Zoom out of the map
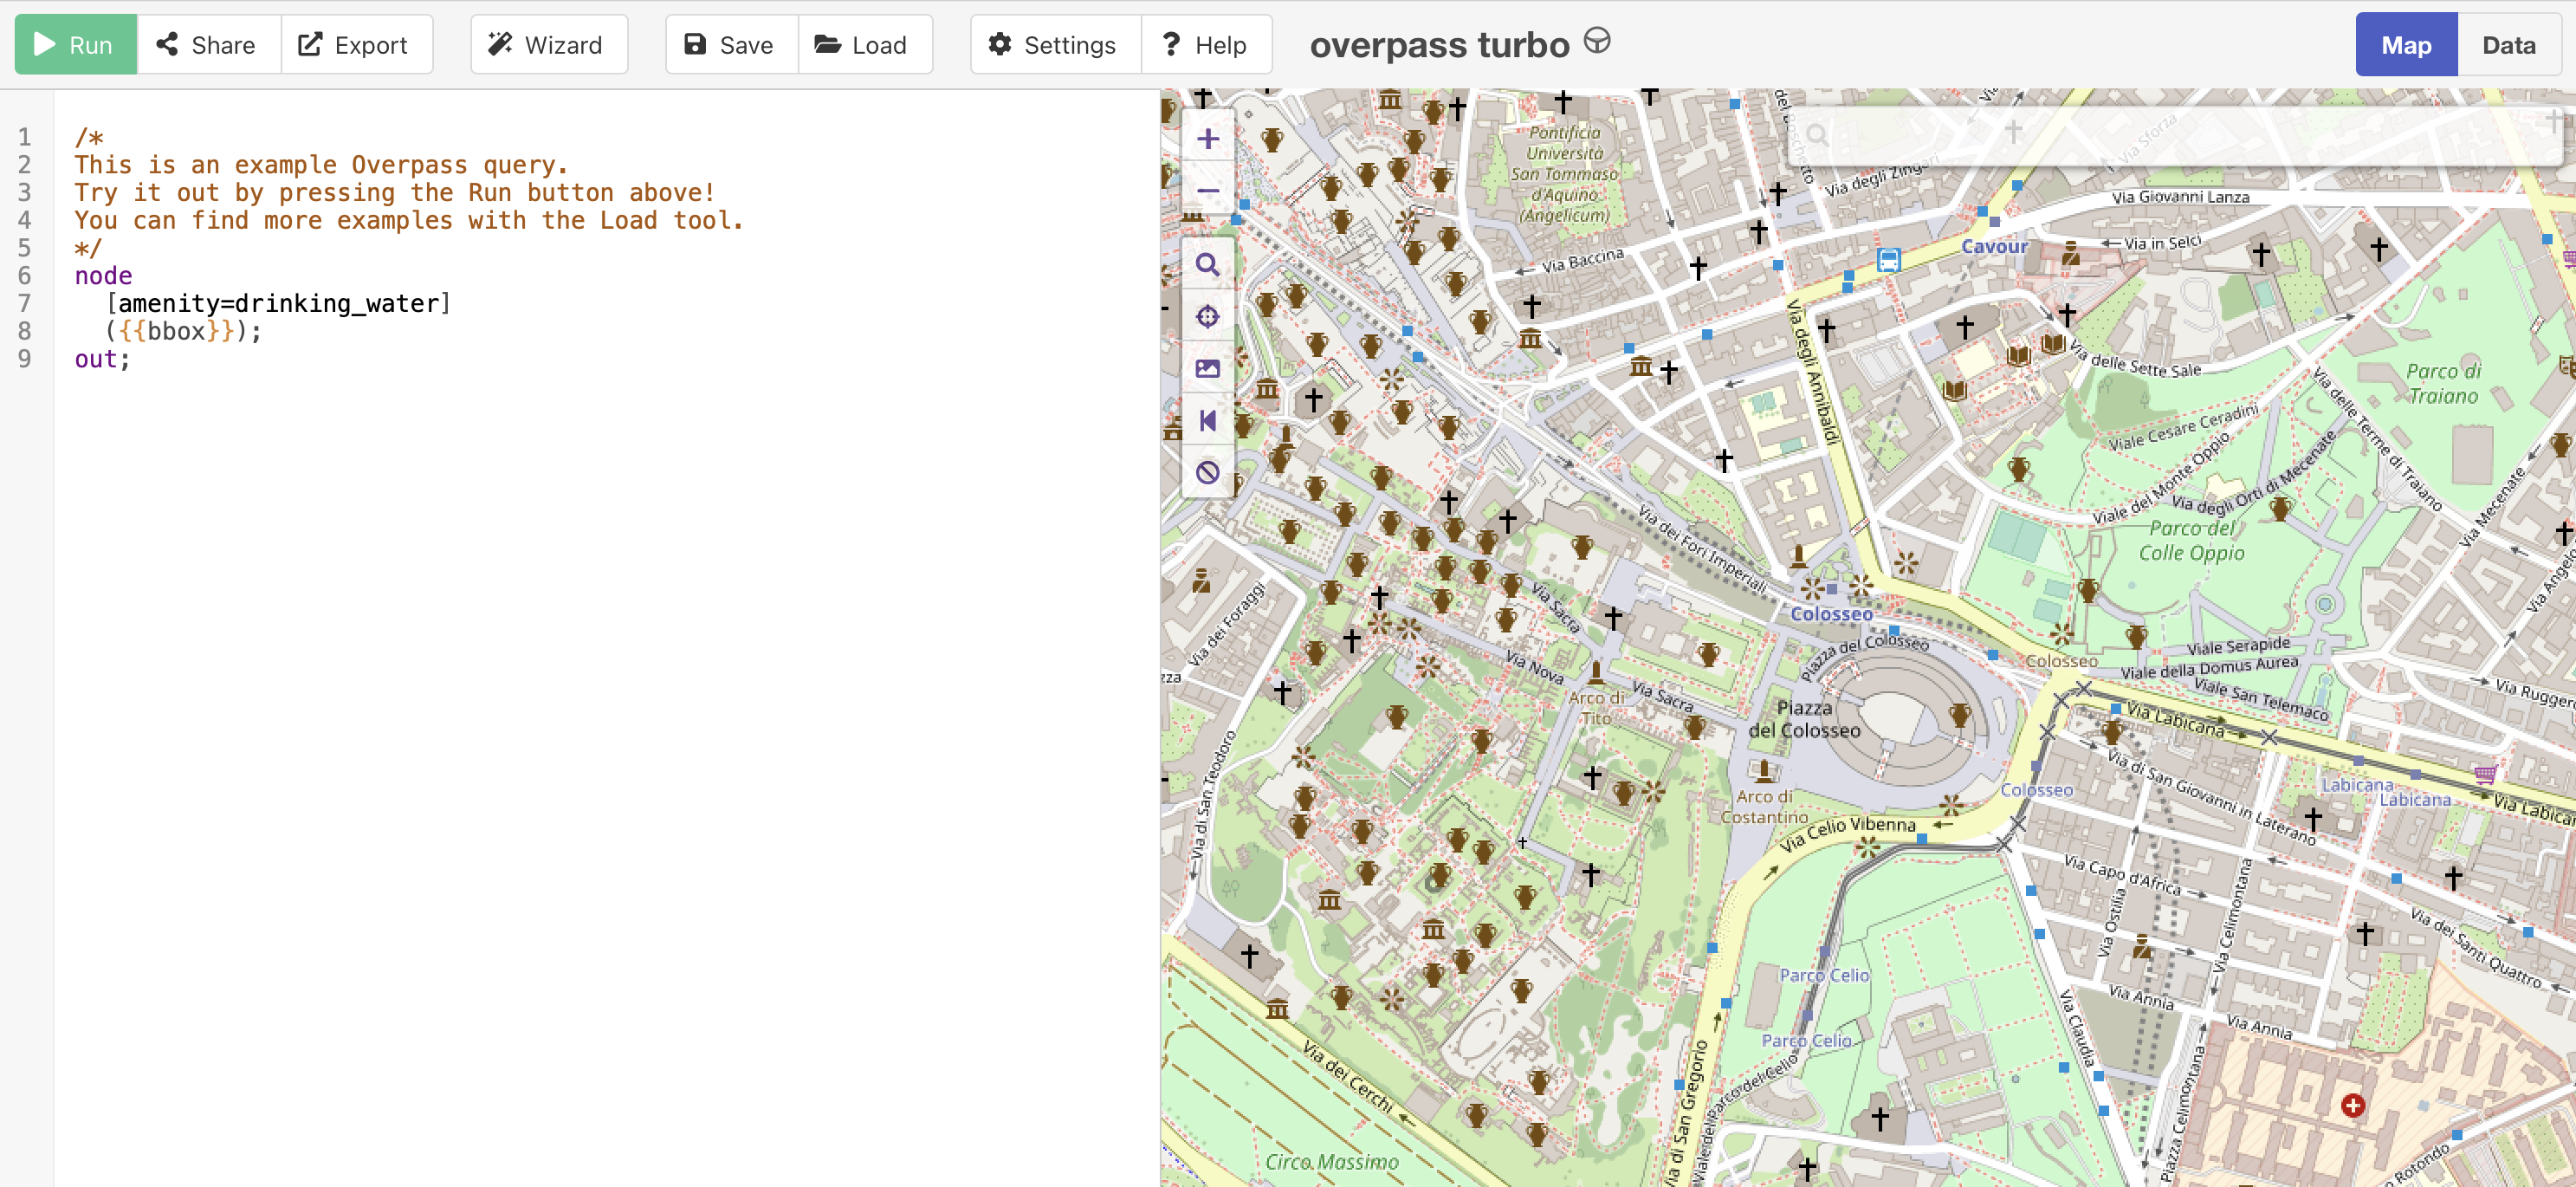2576x1187 pixels. click(1207, 190)
